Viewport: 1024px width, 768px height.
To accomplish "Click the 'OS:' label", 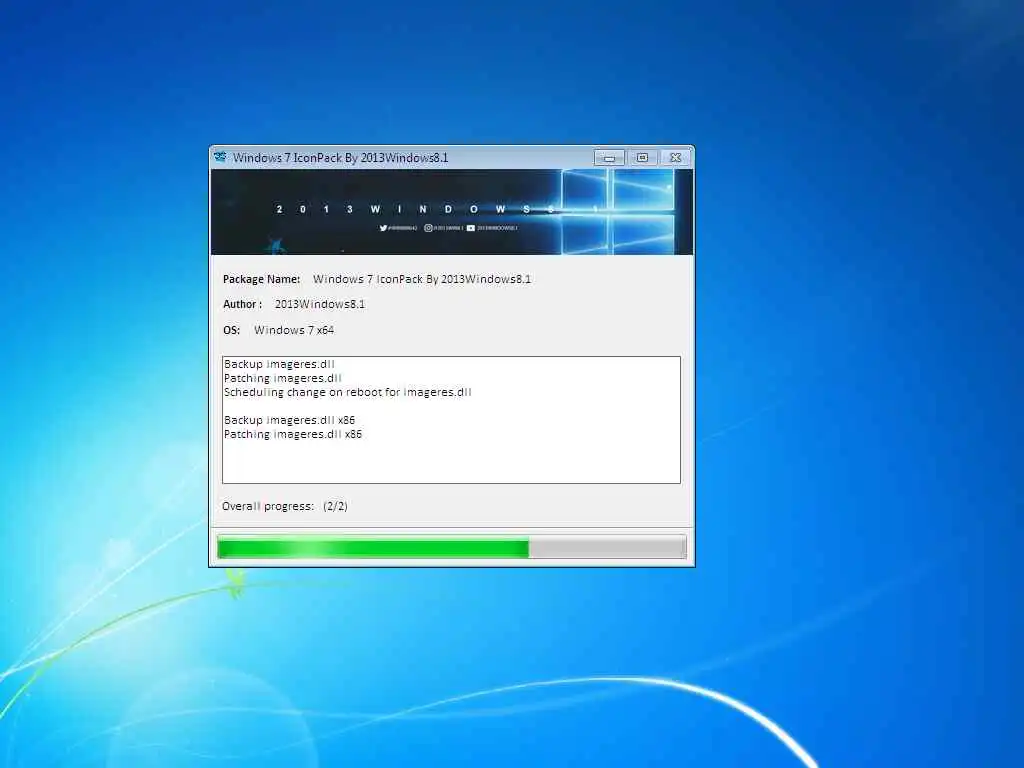I will click(x=231, y=330).
